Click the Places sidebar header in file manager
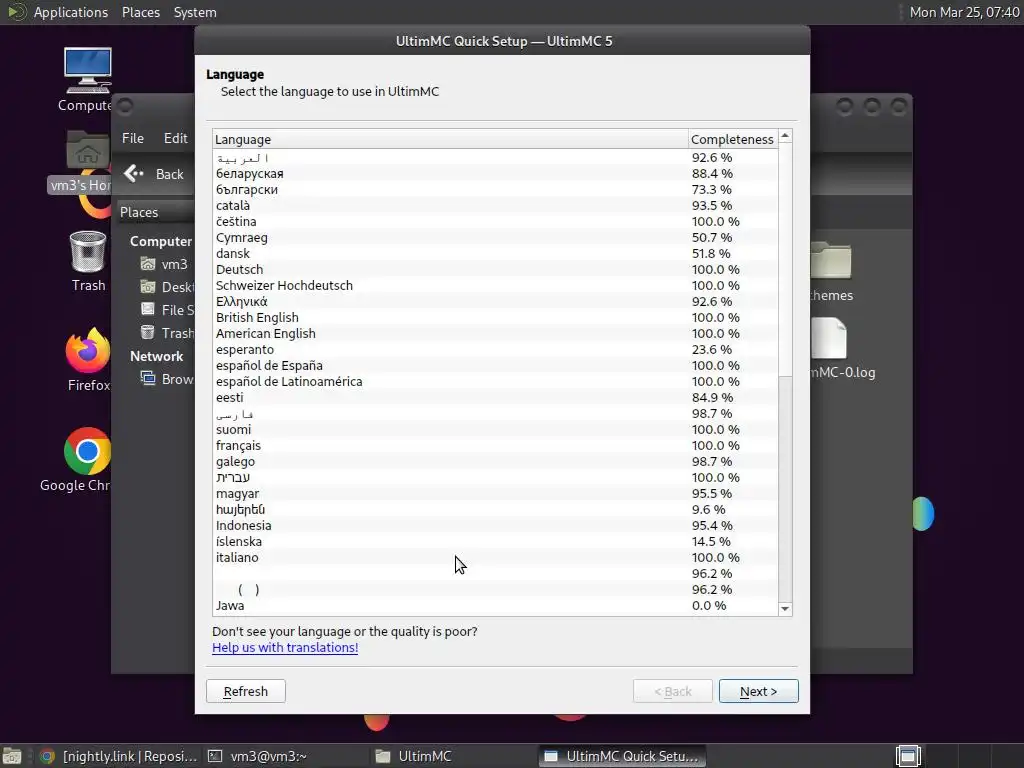 [x=138, y=212]
